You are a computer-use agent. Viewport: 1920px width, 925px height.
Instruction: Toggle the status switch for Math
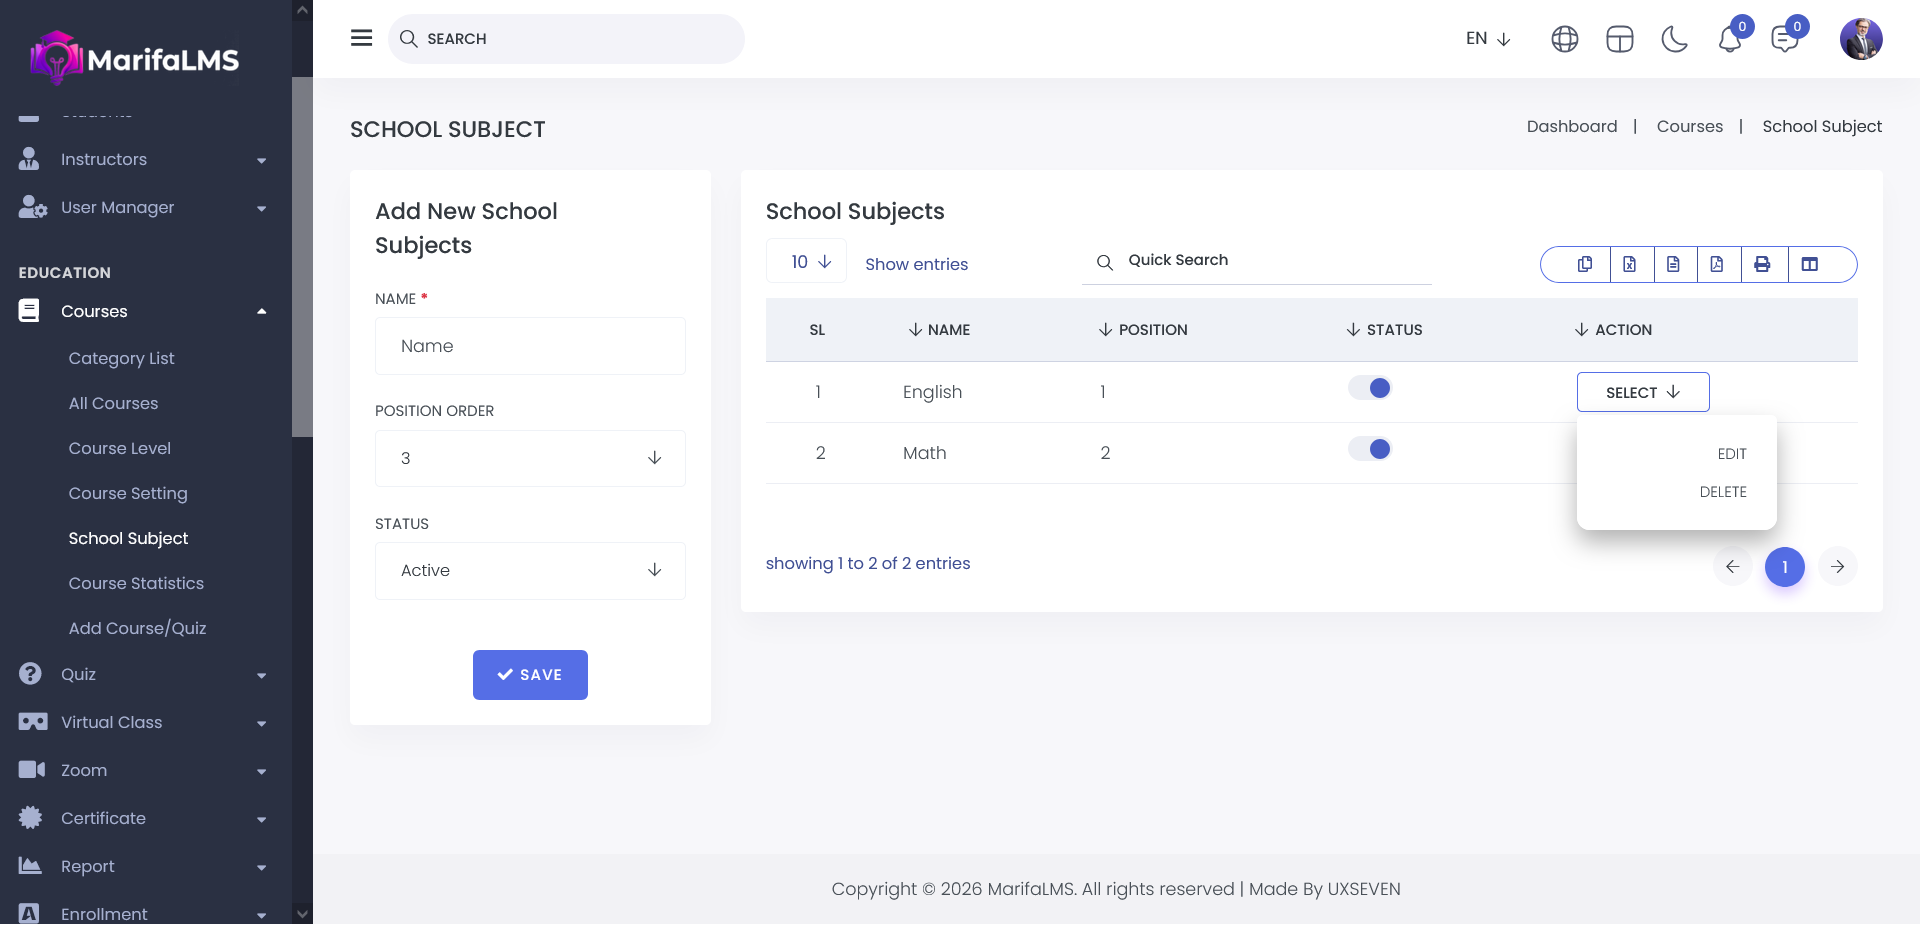coord(1370,450)
